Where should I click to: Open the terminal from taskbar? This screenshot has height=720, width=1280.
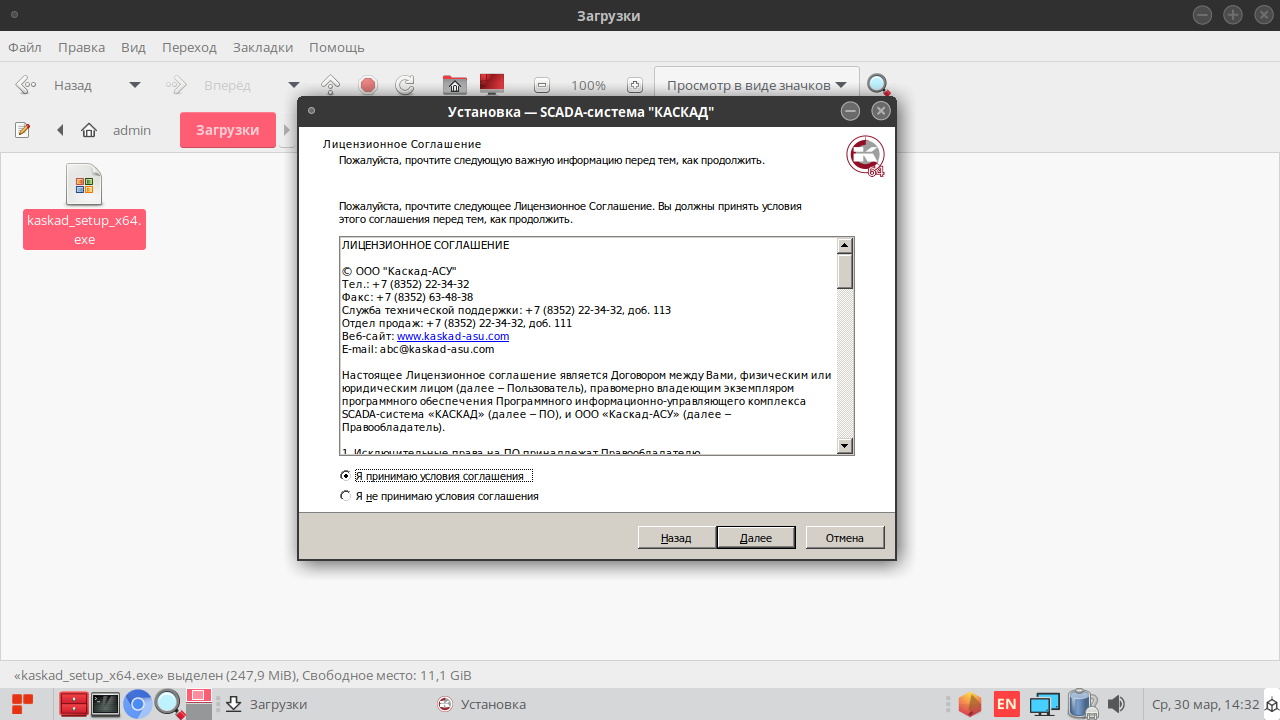point(105,704)
